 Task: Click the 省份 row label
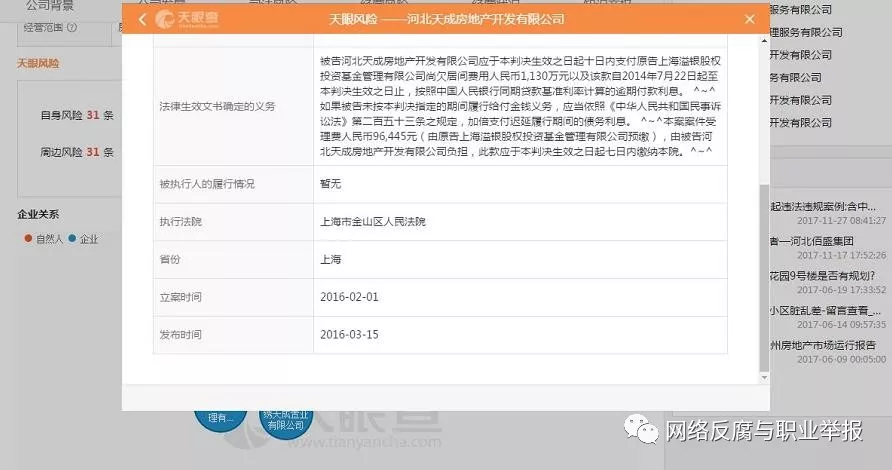[x=170, y=259]
